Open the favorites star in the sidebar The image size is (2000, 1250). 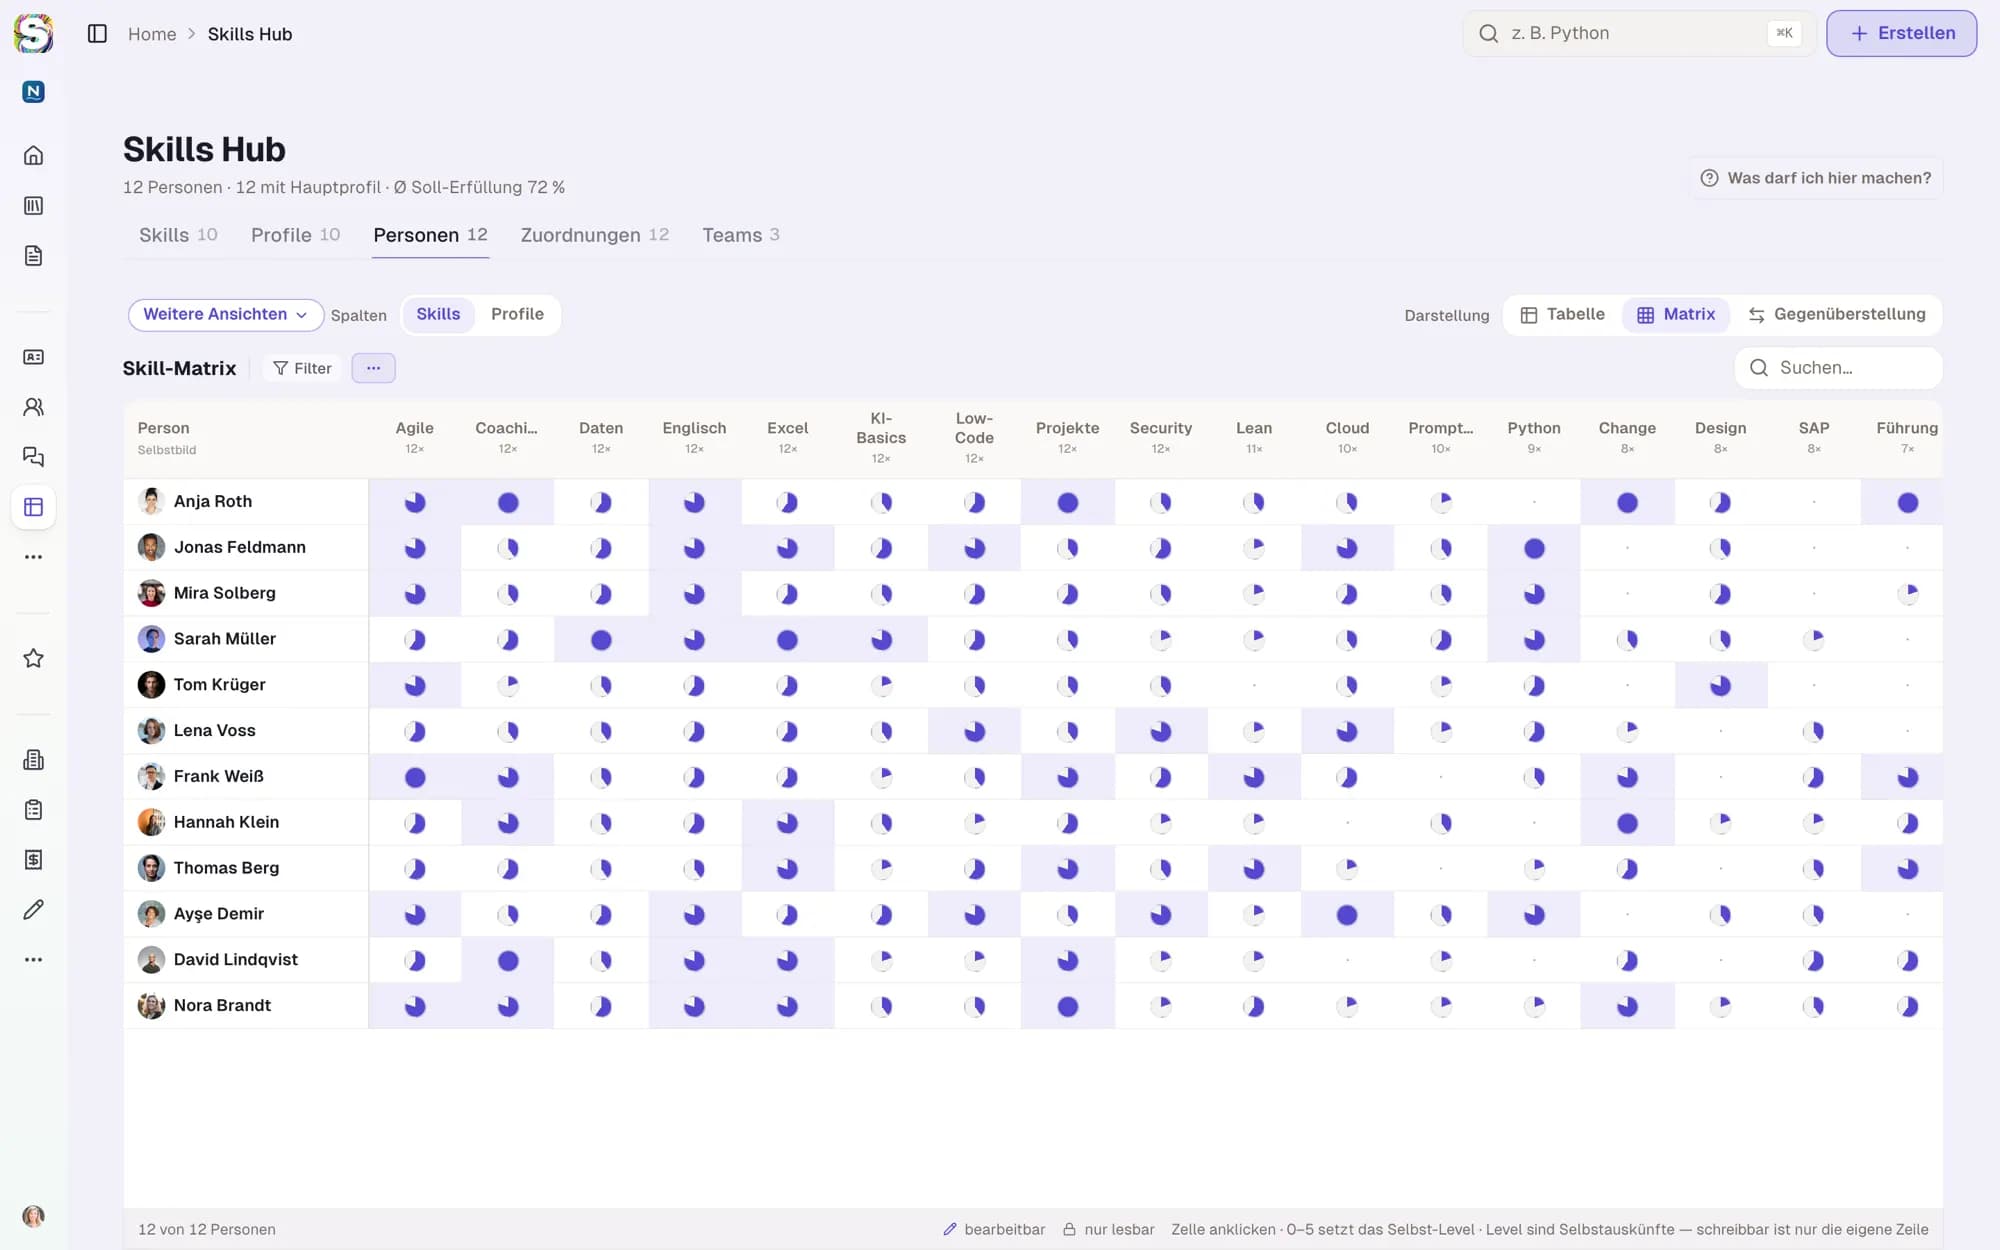pyautogui.click(x=33, y=658)
